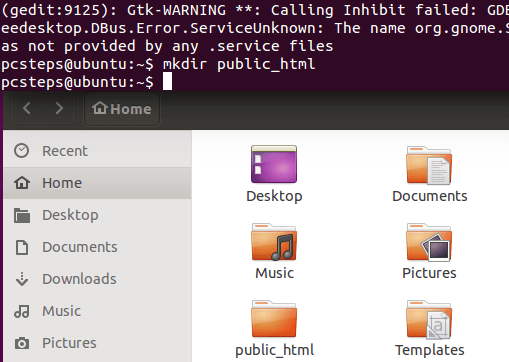509x362 pixels.
Task: Go back with the left arrow button
Action: 27,108
